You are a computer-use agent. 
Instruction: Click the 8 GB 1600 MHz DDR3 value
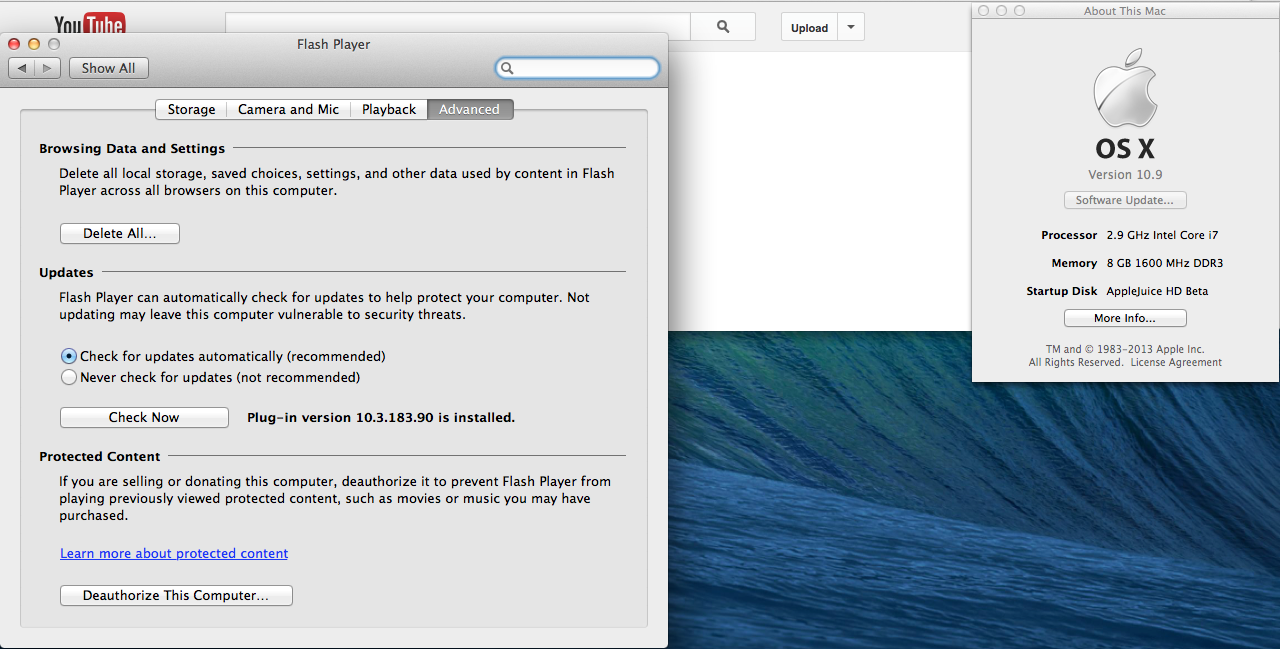(x=1165, y=263)
